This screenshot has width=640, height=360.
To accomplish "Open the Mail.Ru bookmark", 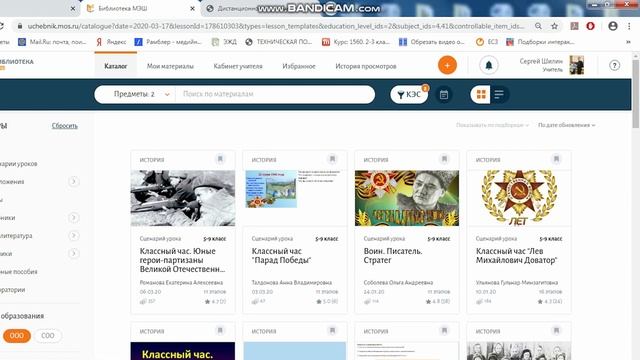I will pos(53,42).
